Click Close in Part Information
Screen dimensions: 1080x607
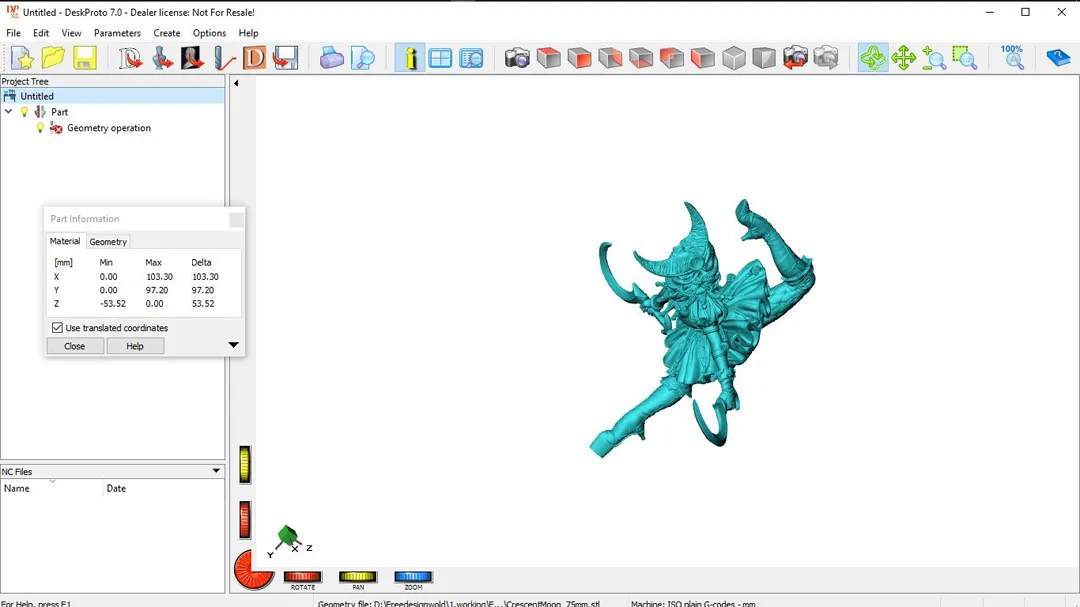click(x=74, y=346)
